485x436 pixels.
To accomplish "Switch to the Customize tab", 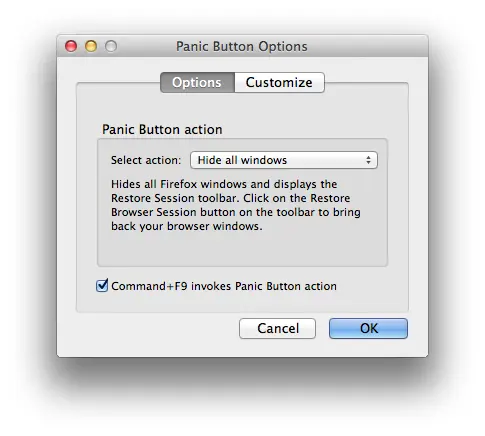I will (x=279, y=82).
